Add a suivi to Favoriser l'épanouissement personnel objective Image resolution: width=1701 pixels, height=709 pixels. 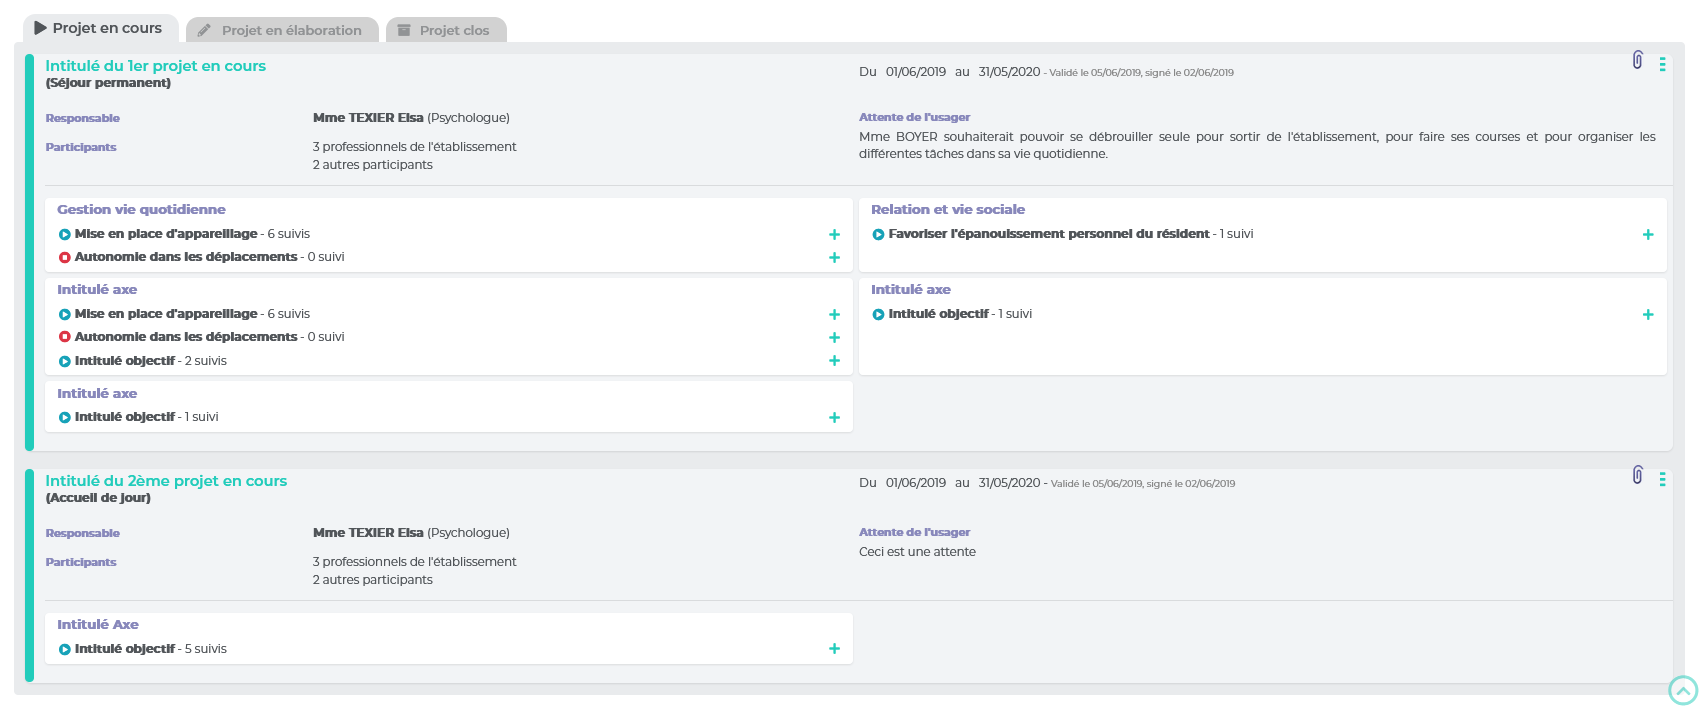pos(1648,235)
